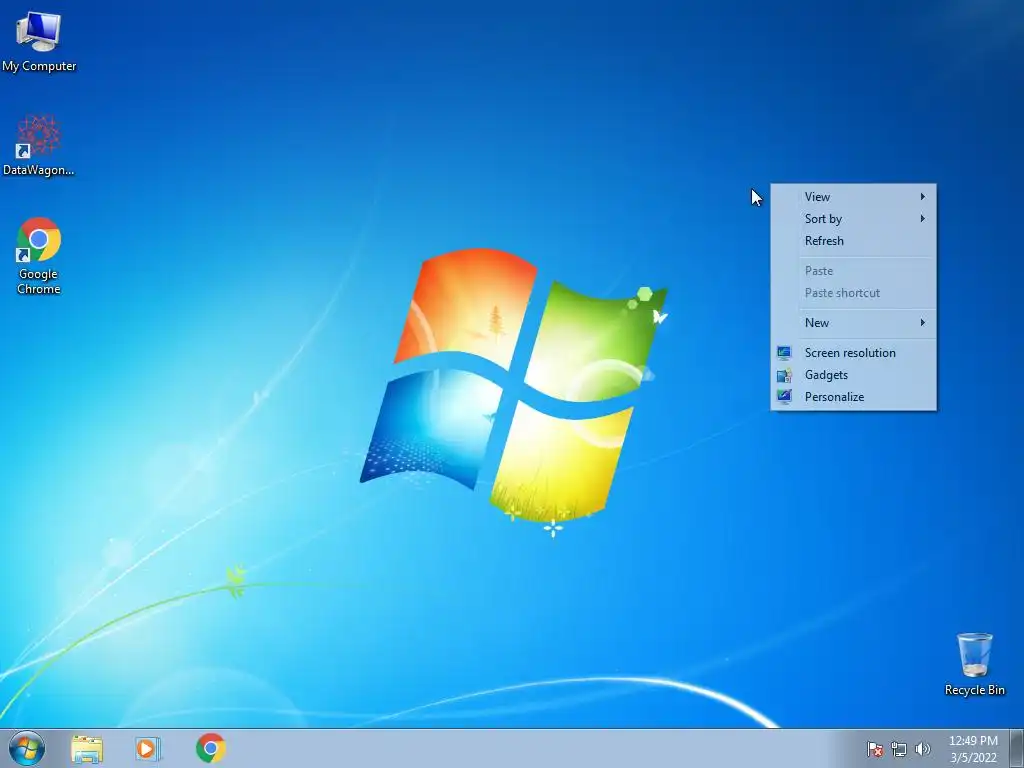
Task: Click the arrow beside Sort by
Action: 923,219
